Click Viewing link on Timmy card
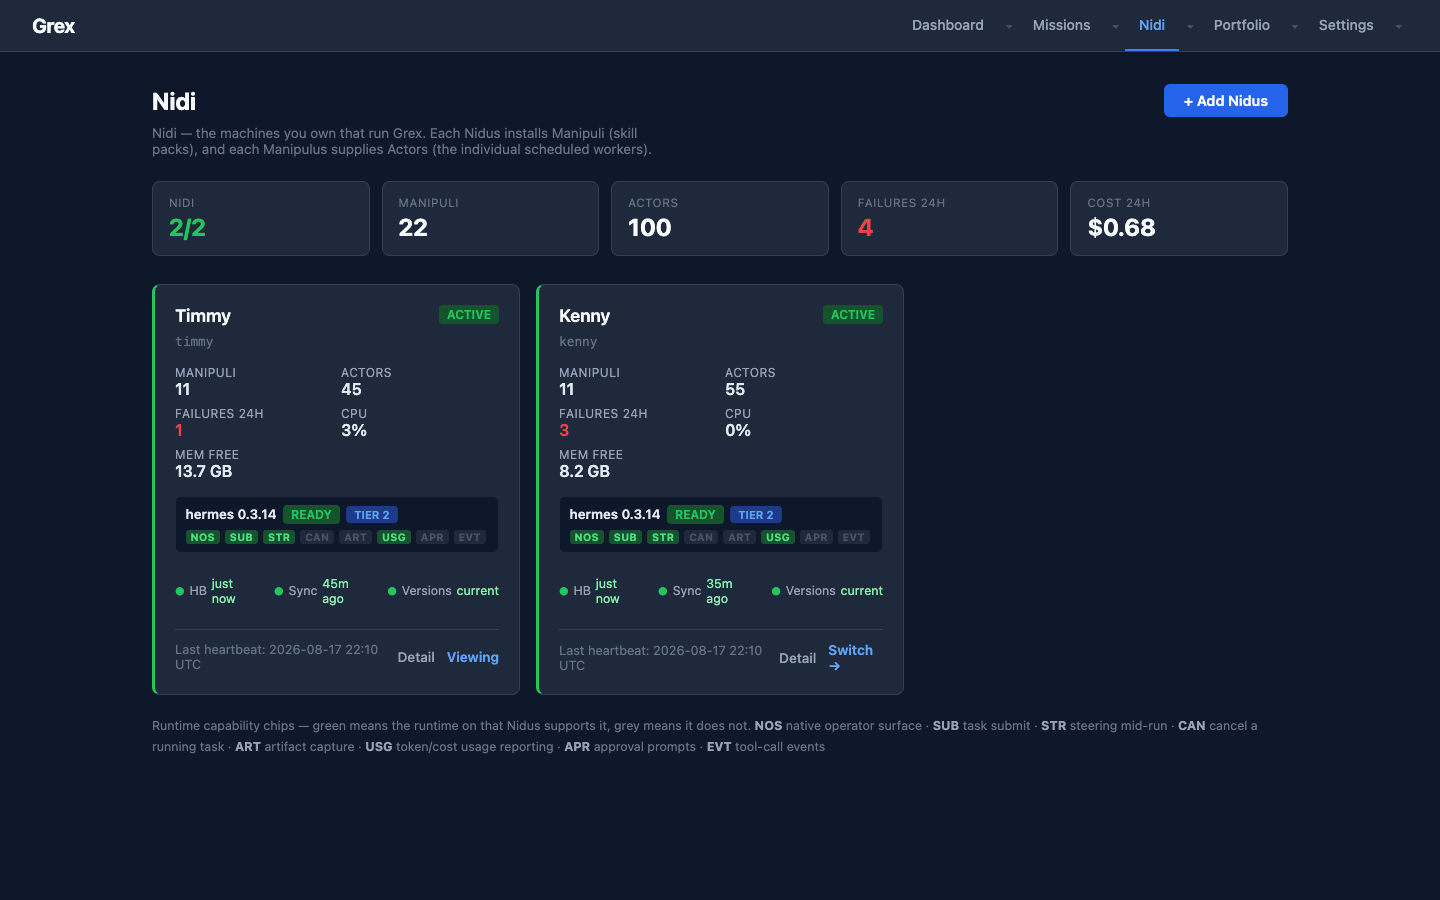Screen dimensions: 1440x900 coord(473,657)
